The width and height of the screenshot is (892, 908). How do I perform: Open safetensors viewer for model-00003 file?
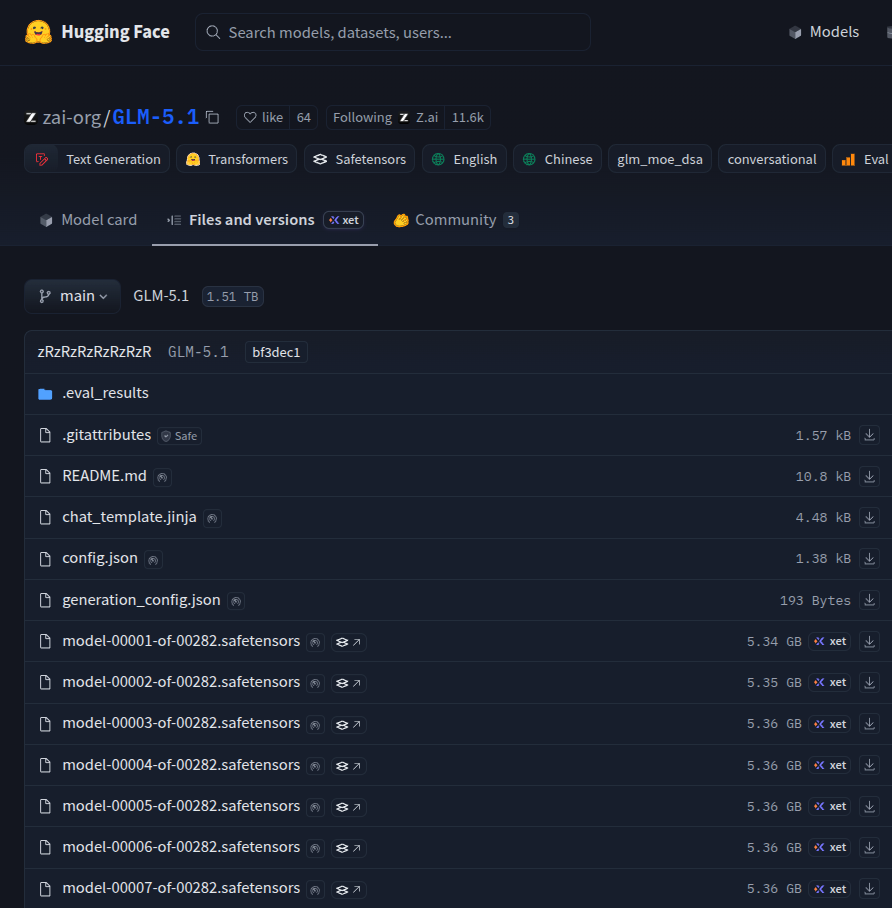tap(349, 725)
